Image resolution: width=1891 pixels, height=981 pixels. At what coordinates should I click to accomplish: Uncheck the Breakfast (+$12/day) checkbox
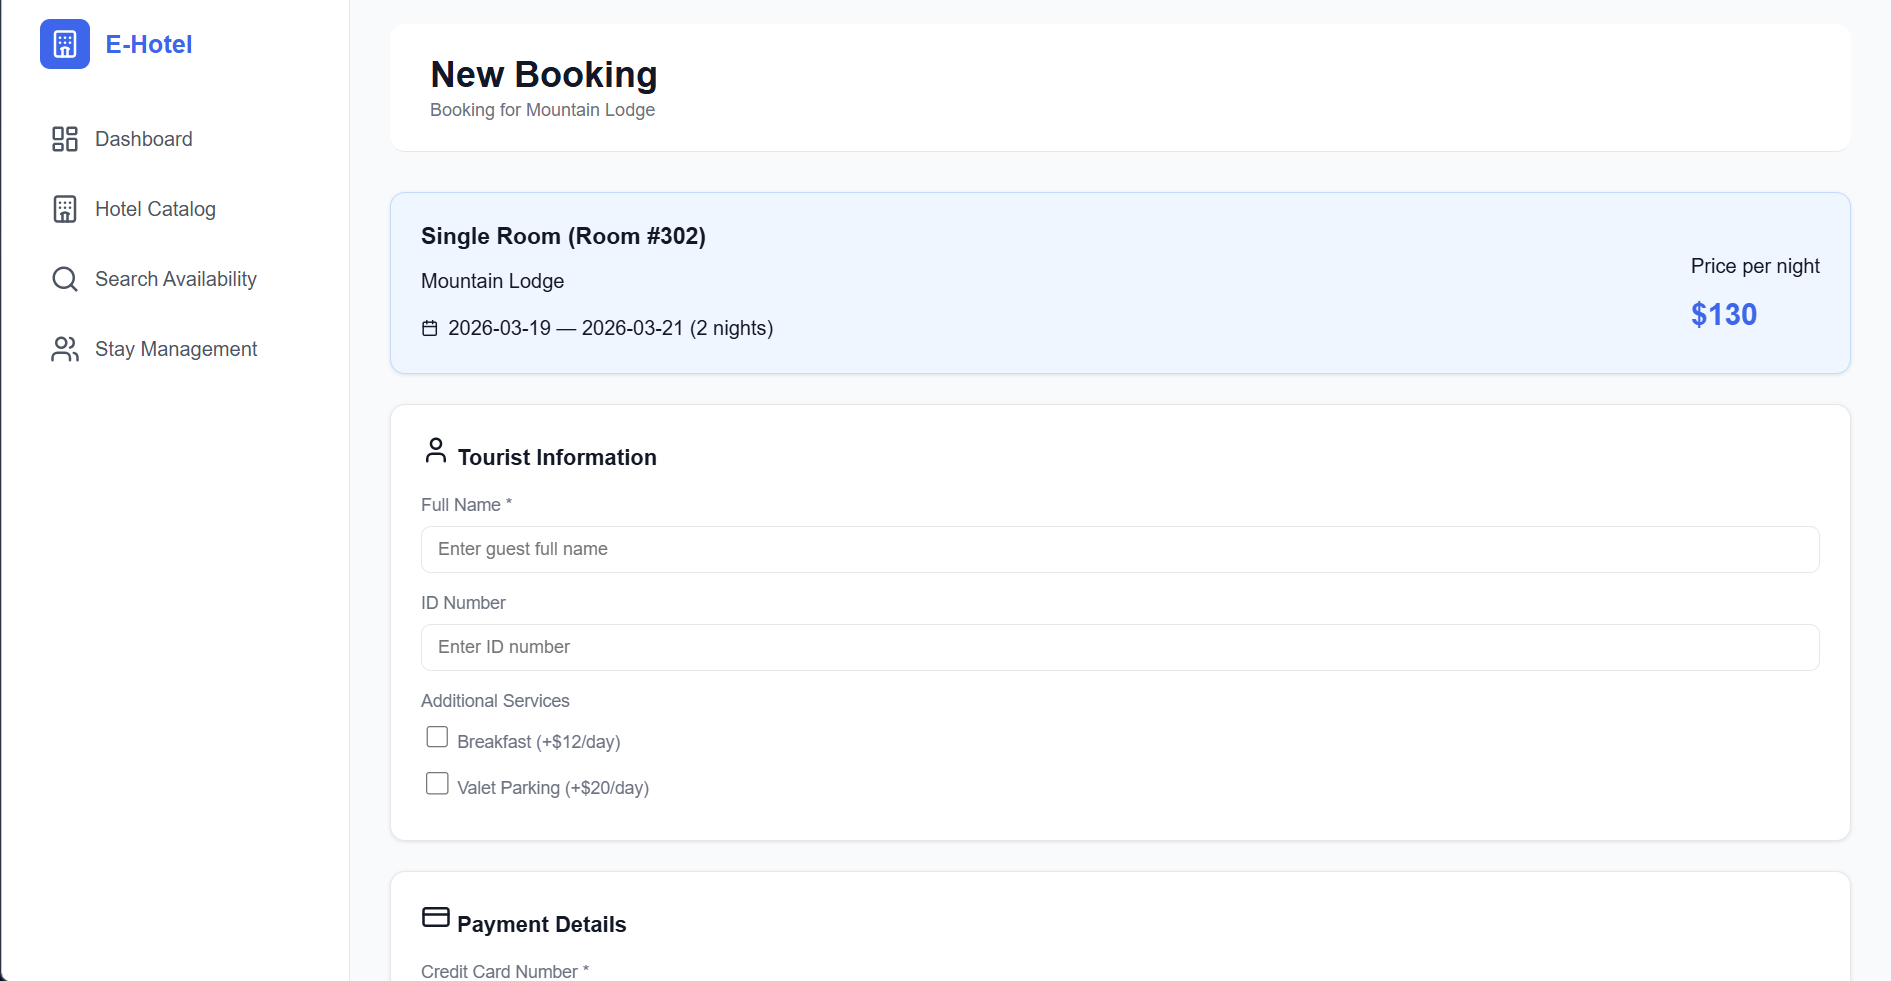(x=437, y=736)
